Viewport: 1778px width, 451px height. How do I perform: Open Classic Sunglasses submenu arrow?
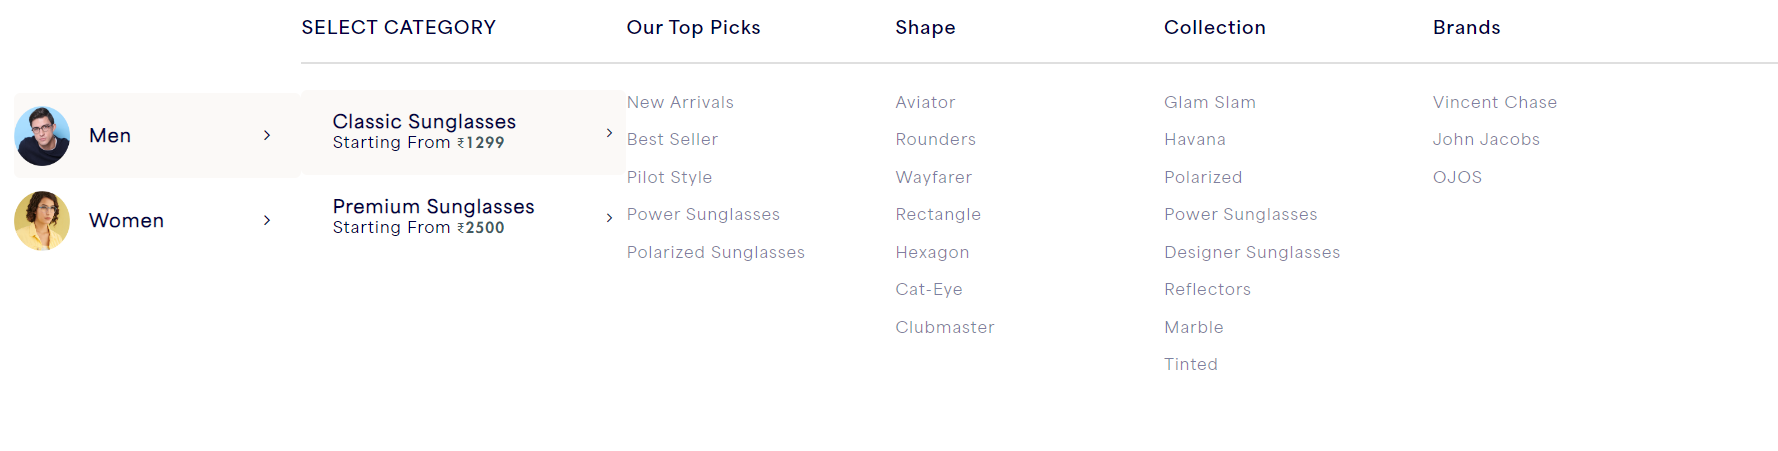609,133
